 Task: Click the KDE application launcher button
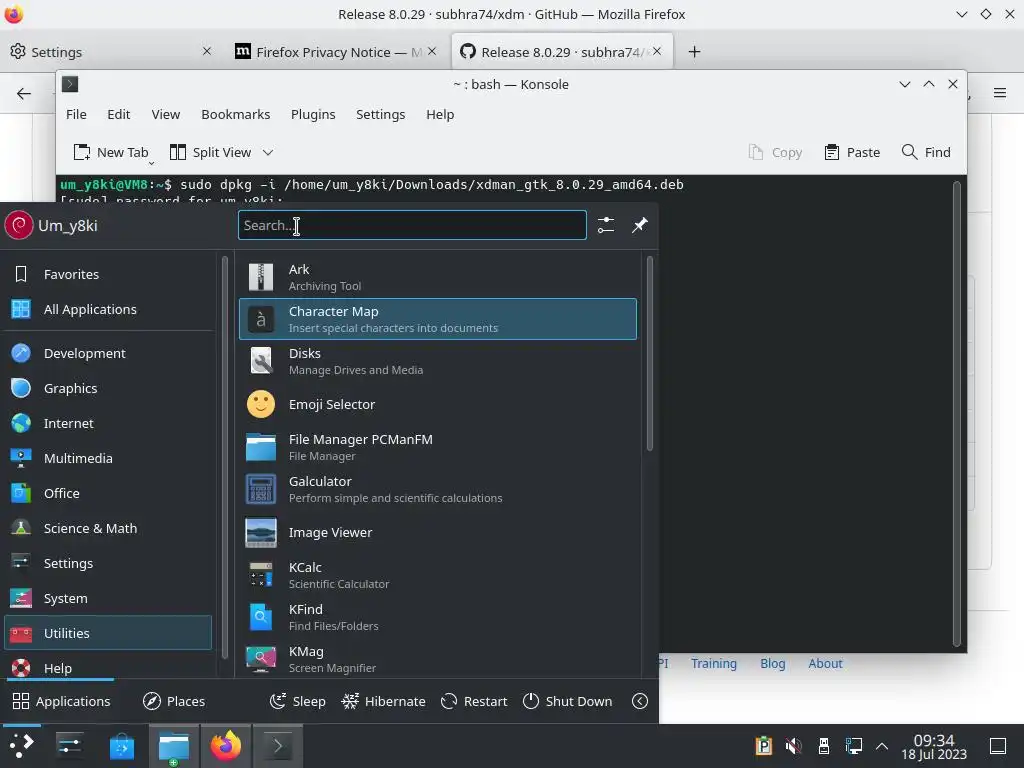(22, 746)
